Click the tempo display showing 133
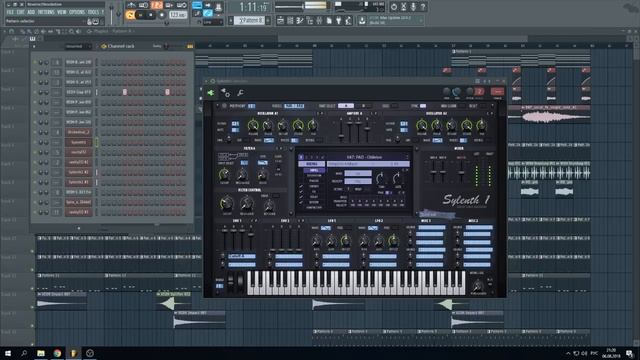This screenshot has height=360, width=640. [178, 15]
